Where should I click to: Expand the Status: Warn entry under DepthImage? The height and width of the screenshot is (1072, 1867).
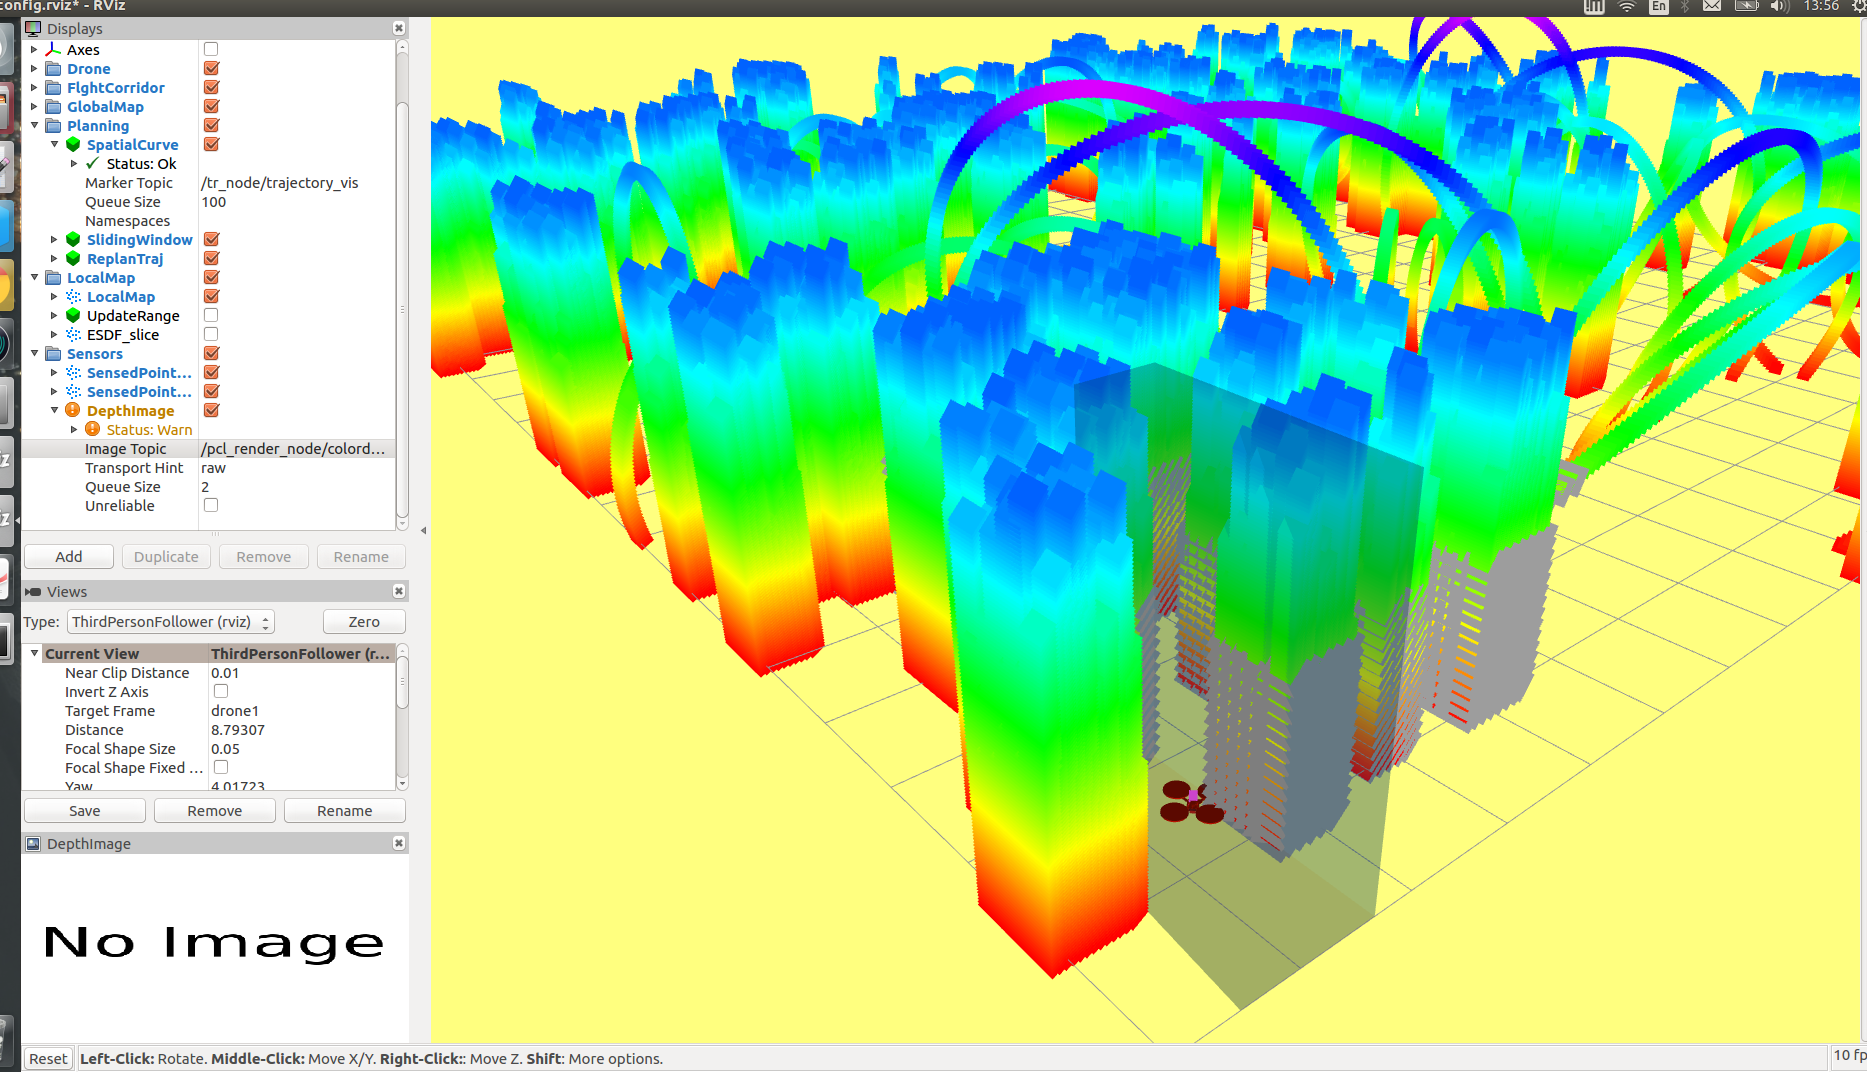[x=74, y=429]
